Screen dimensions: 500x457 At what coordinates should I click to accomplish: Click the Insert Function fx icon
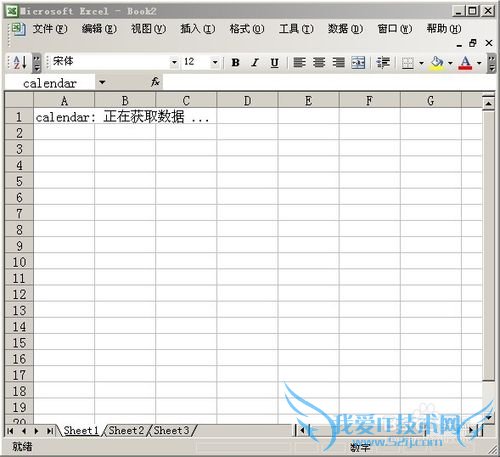pyautogui.click(x=155, y=82)
